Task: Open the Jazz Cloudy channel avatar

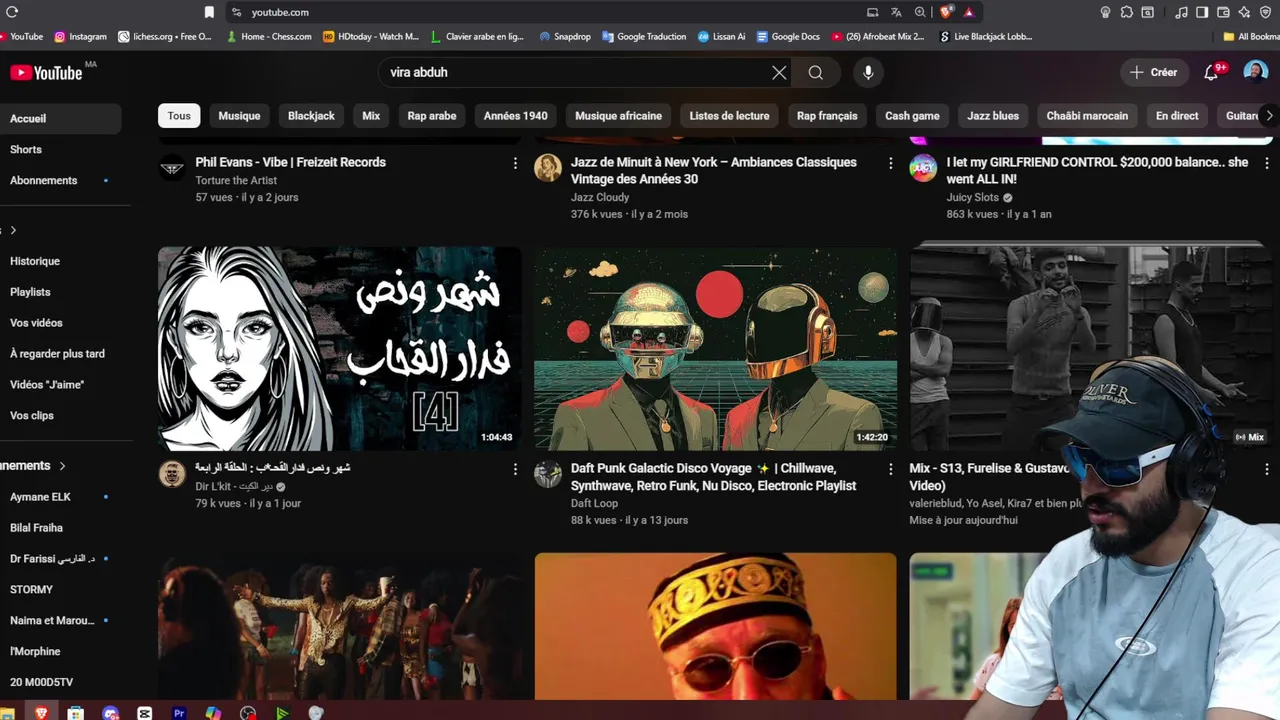Action: (x=548, y=168)
